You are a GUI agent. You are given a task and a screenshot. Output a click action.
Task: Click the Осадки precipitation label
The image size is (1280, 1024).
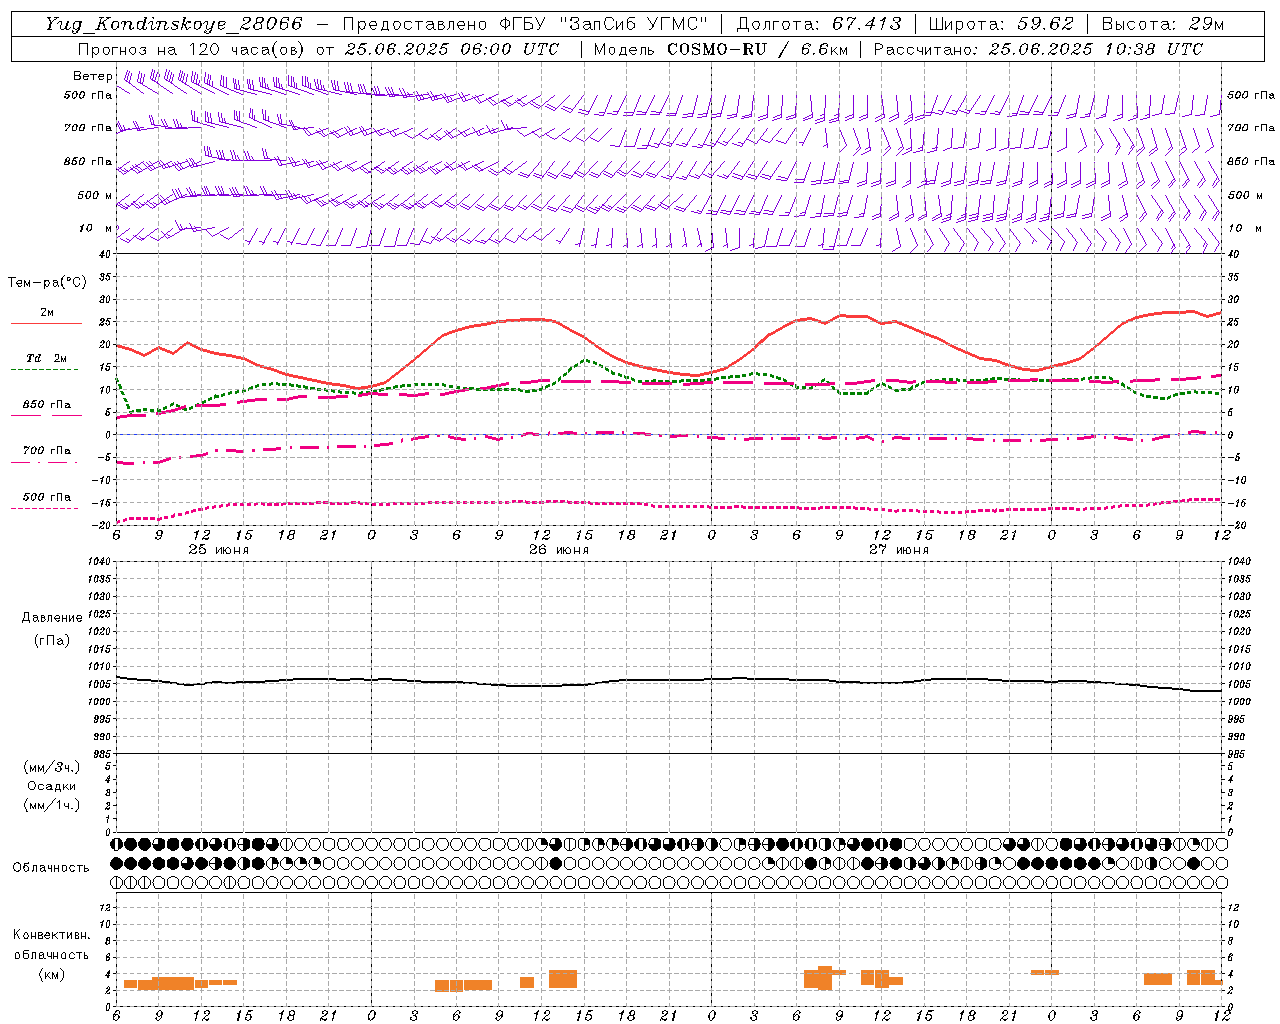pos(51,786)
